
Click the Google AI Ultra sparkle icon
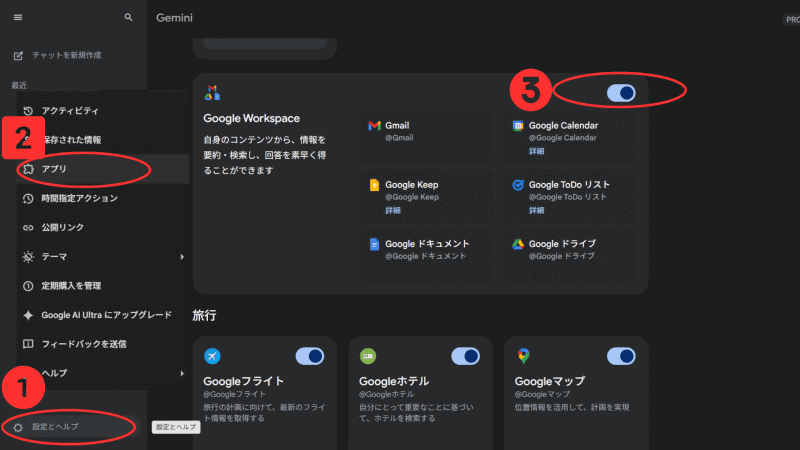click(28, 315)
